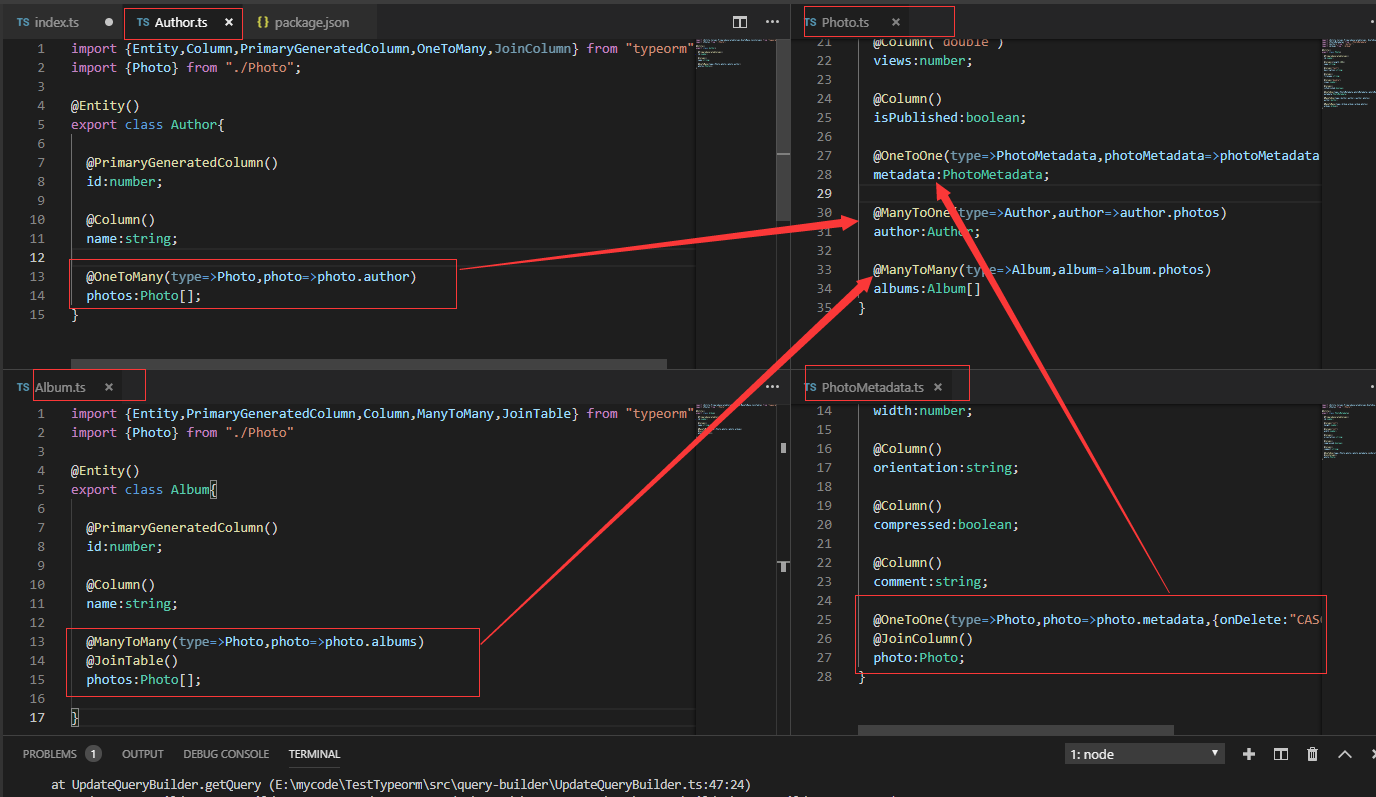1376x797 pixels.
Task: Click '@JoinTable()' line in Album.ts
Action: coord(132,660)
